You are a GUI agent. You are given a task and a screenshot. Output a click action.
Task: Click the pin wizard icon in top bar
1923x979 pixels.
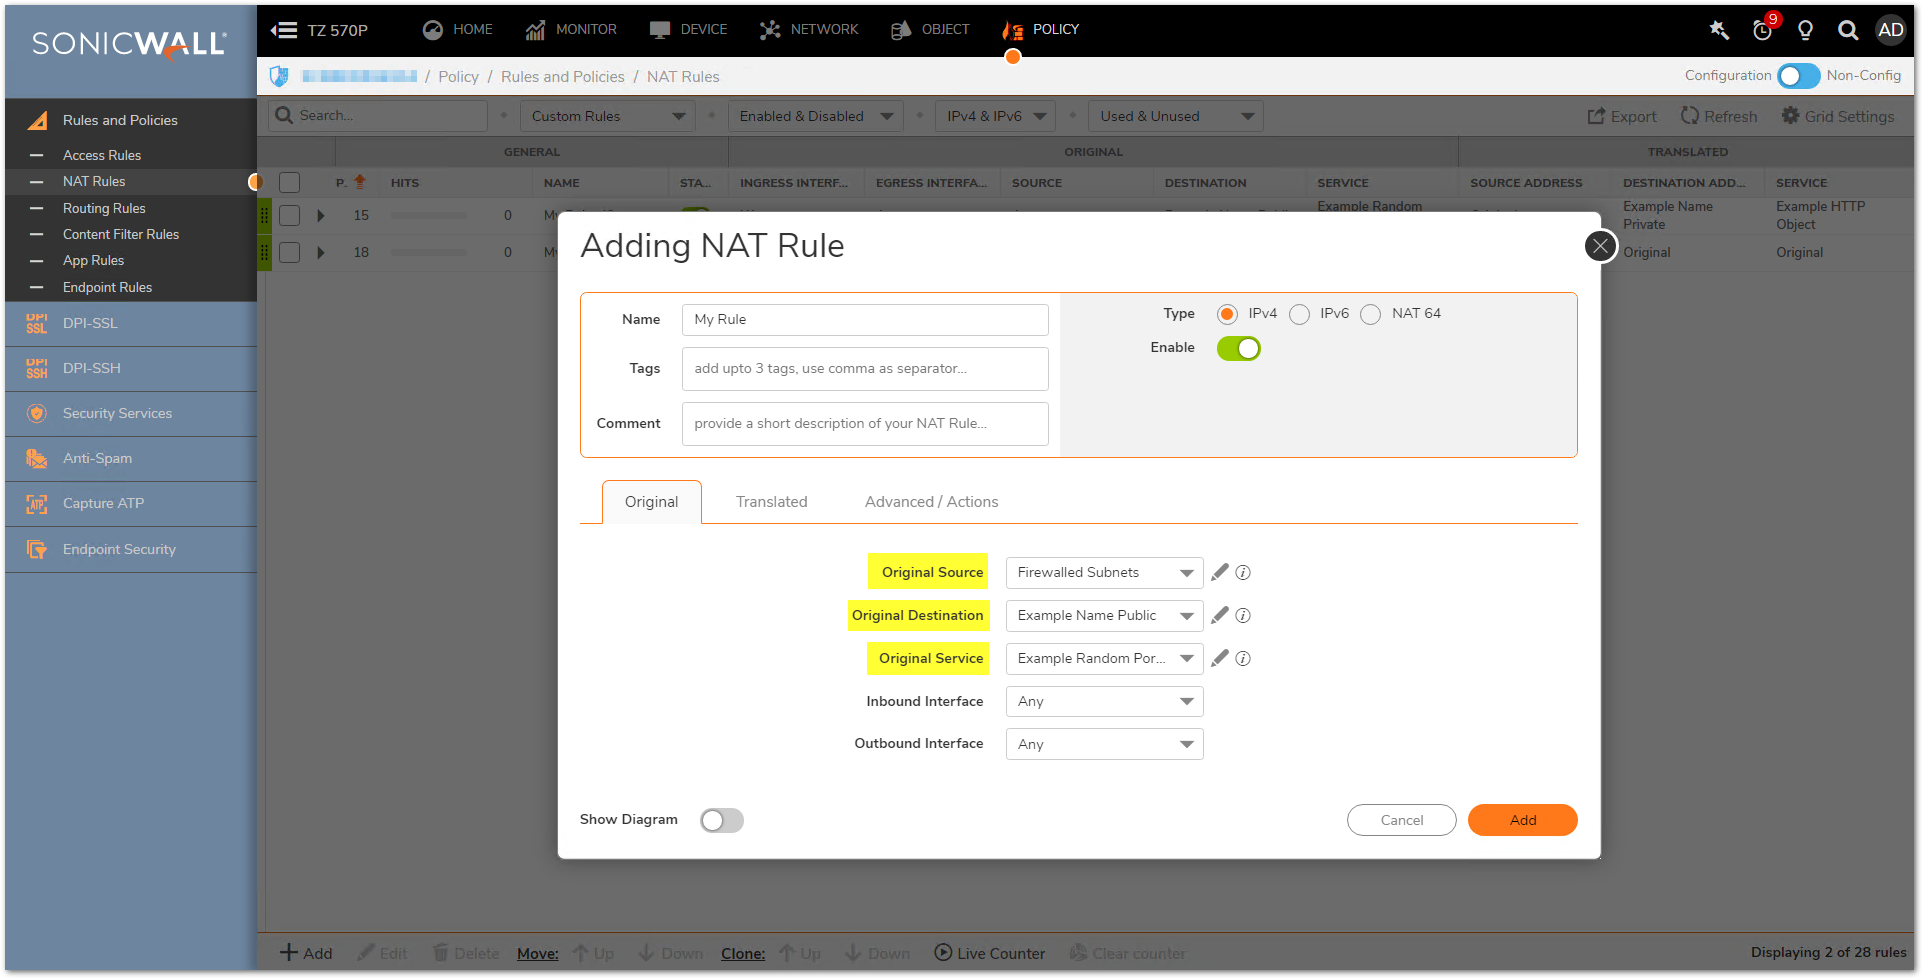coord(1719,30)
